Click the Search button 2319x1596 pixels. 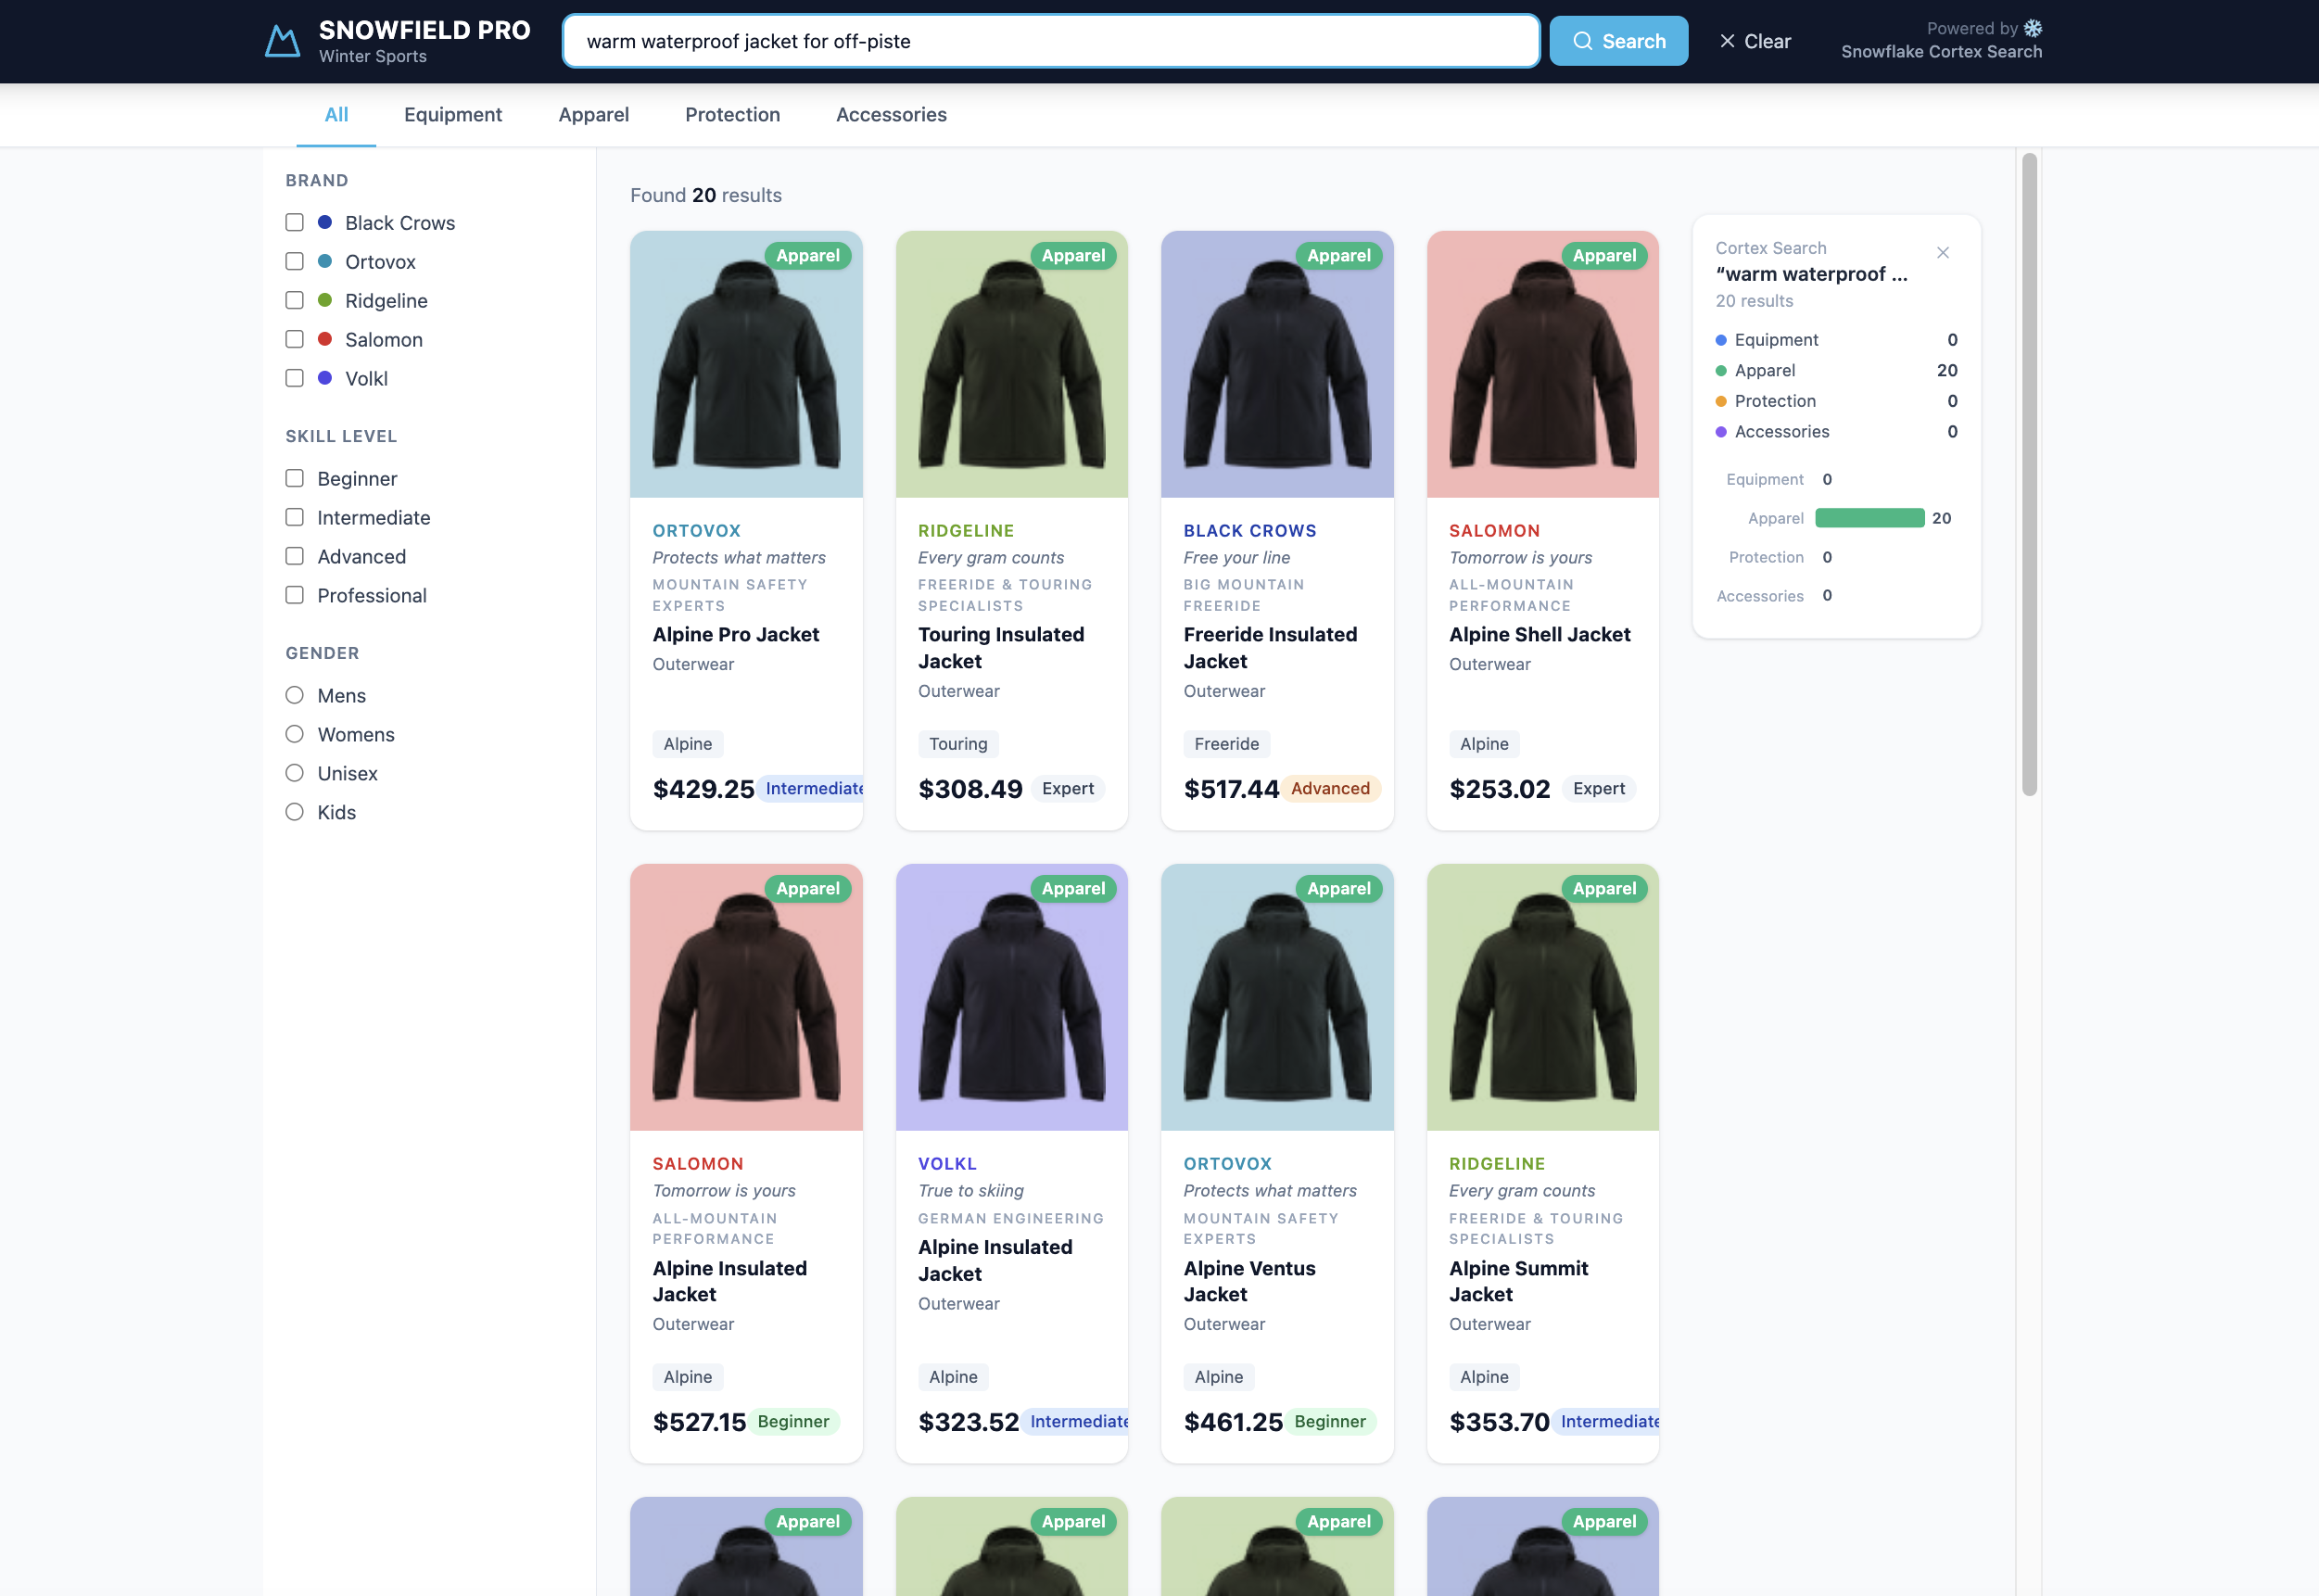(x=1618, y=41)
